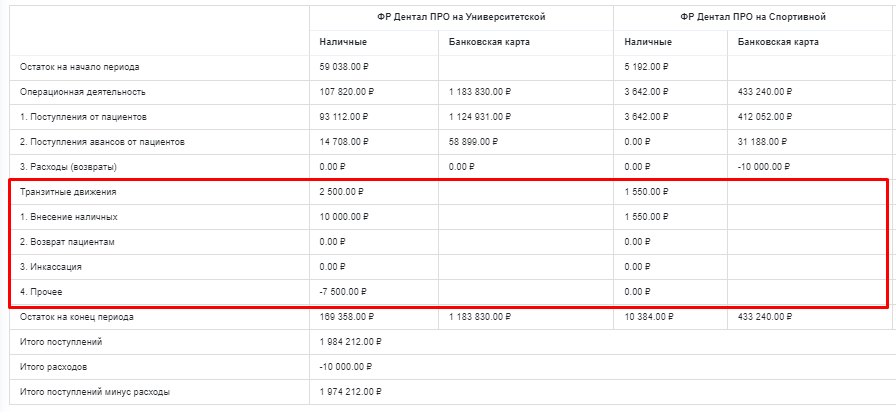
Task: Select the value 14 708.00 ₽
Action: tap(344, 142)
